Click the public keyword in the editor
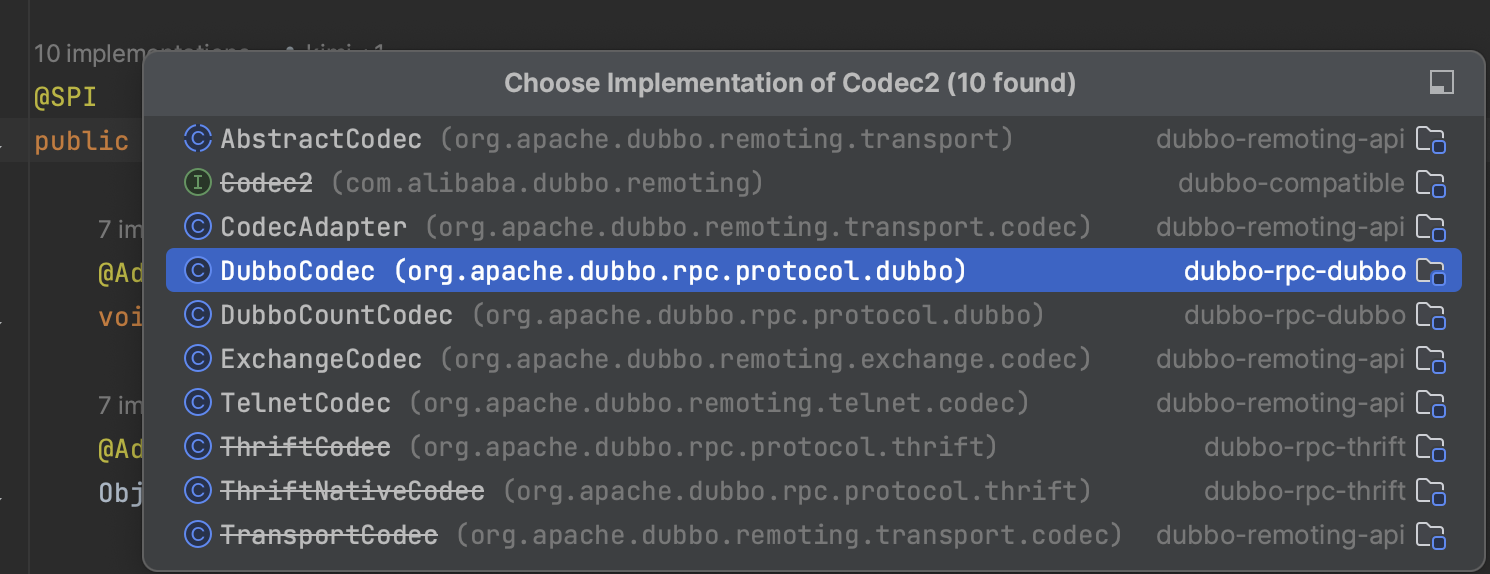 81,142
